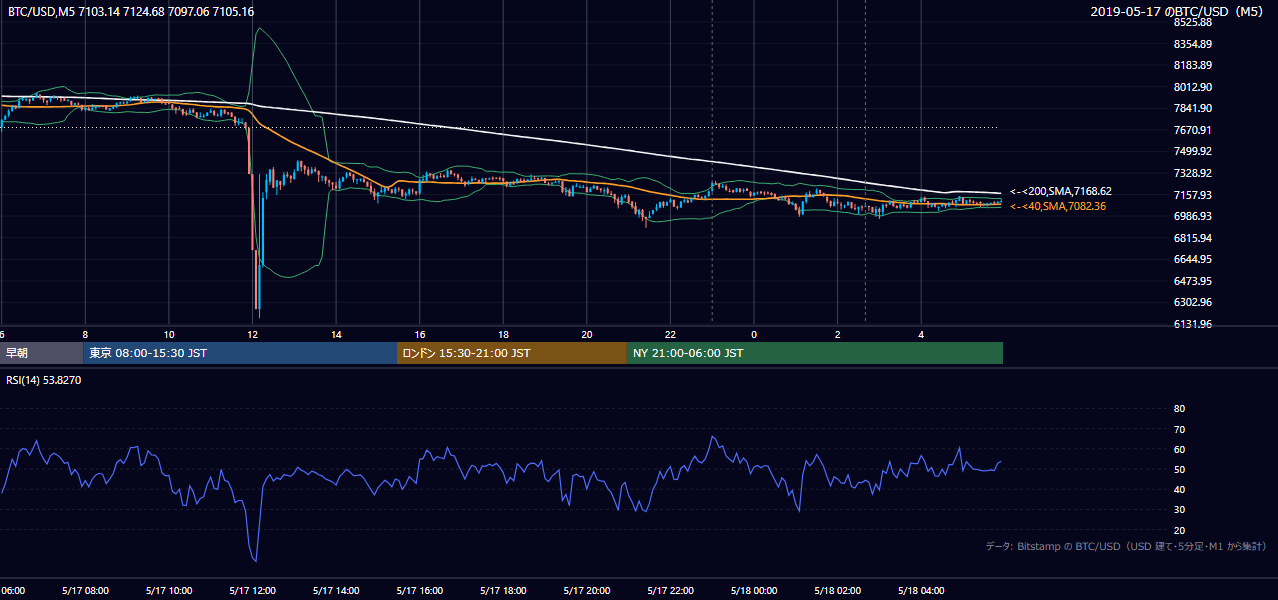Click the 早朝 session bar
Viewport: 1278px width, 600px height.
click(x=42, y=353)
